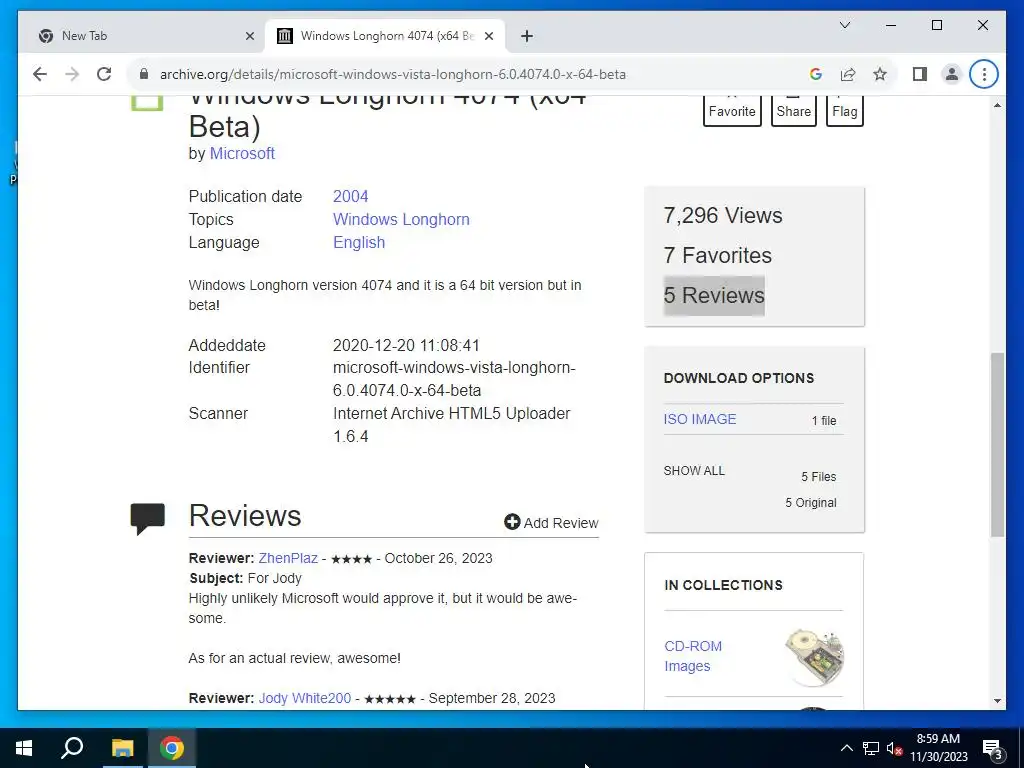Click the scrollbar down arrow
The height and width of the screenshot is (768, 1024).
[x=997, y=701]
